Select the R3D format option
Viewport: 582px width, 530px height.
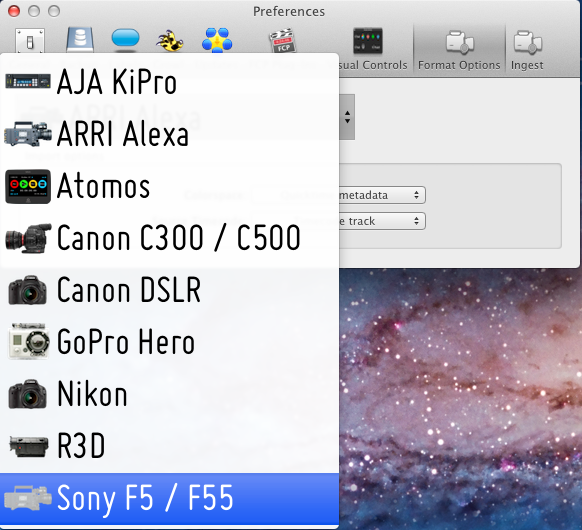click(169, 446)
